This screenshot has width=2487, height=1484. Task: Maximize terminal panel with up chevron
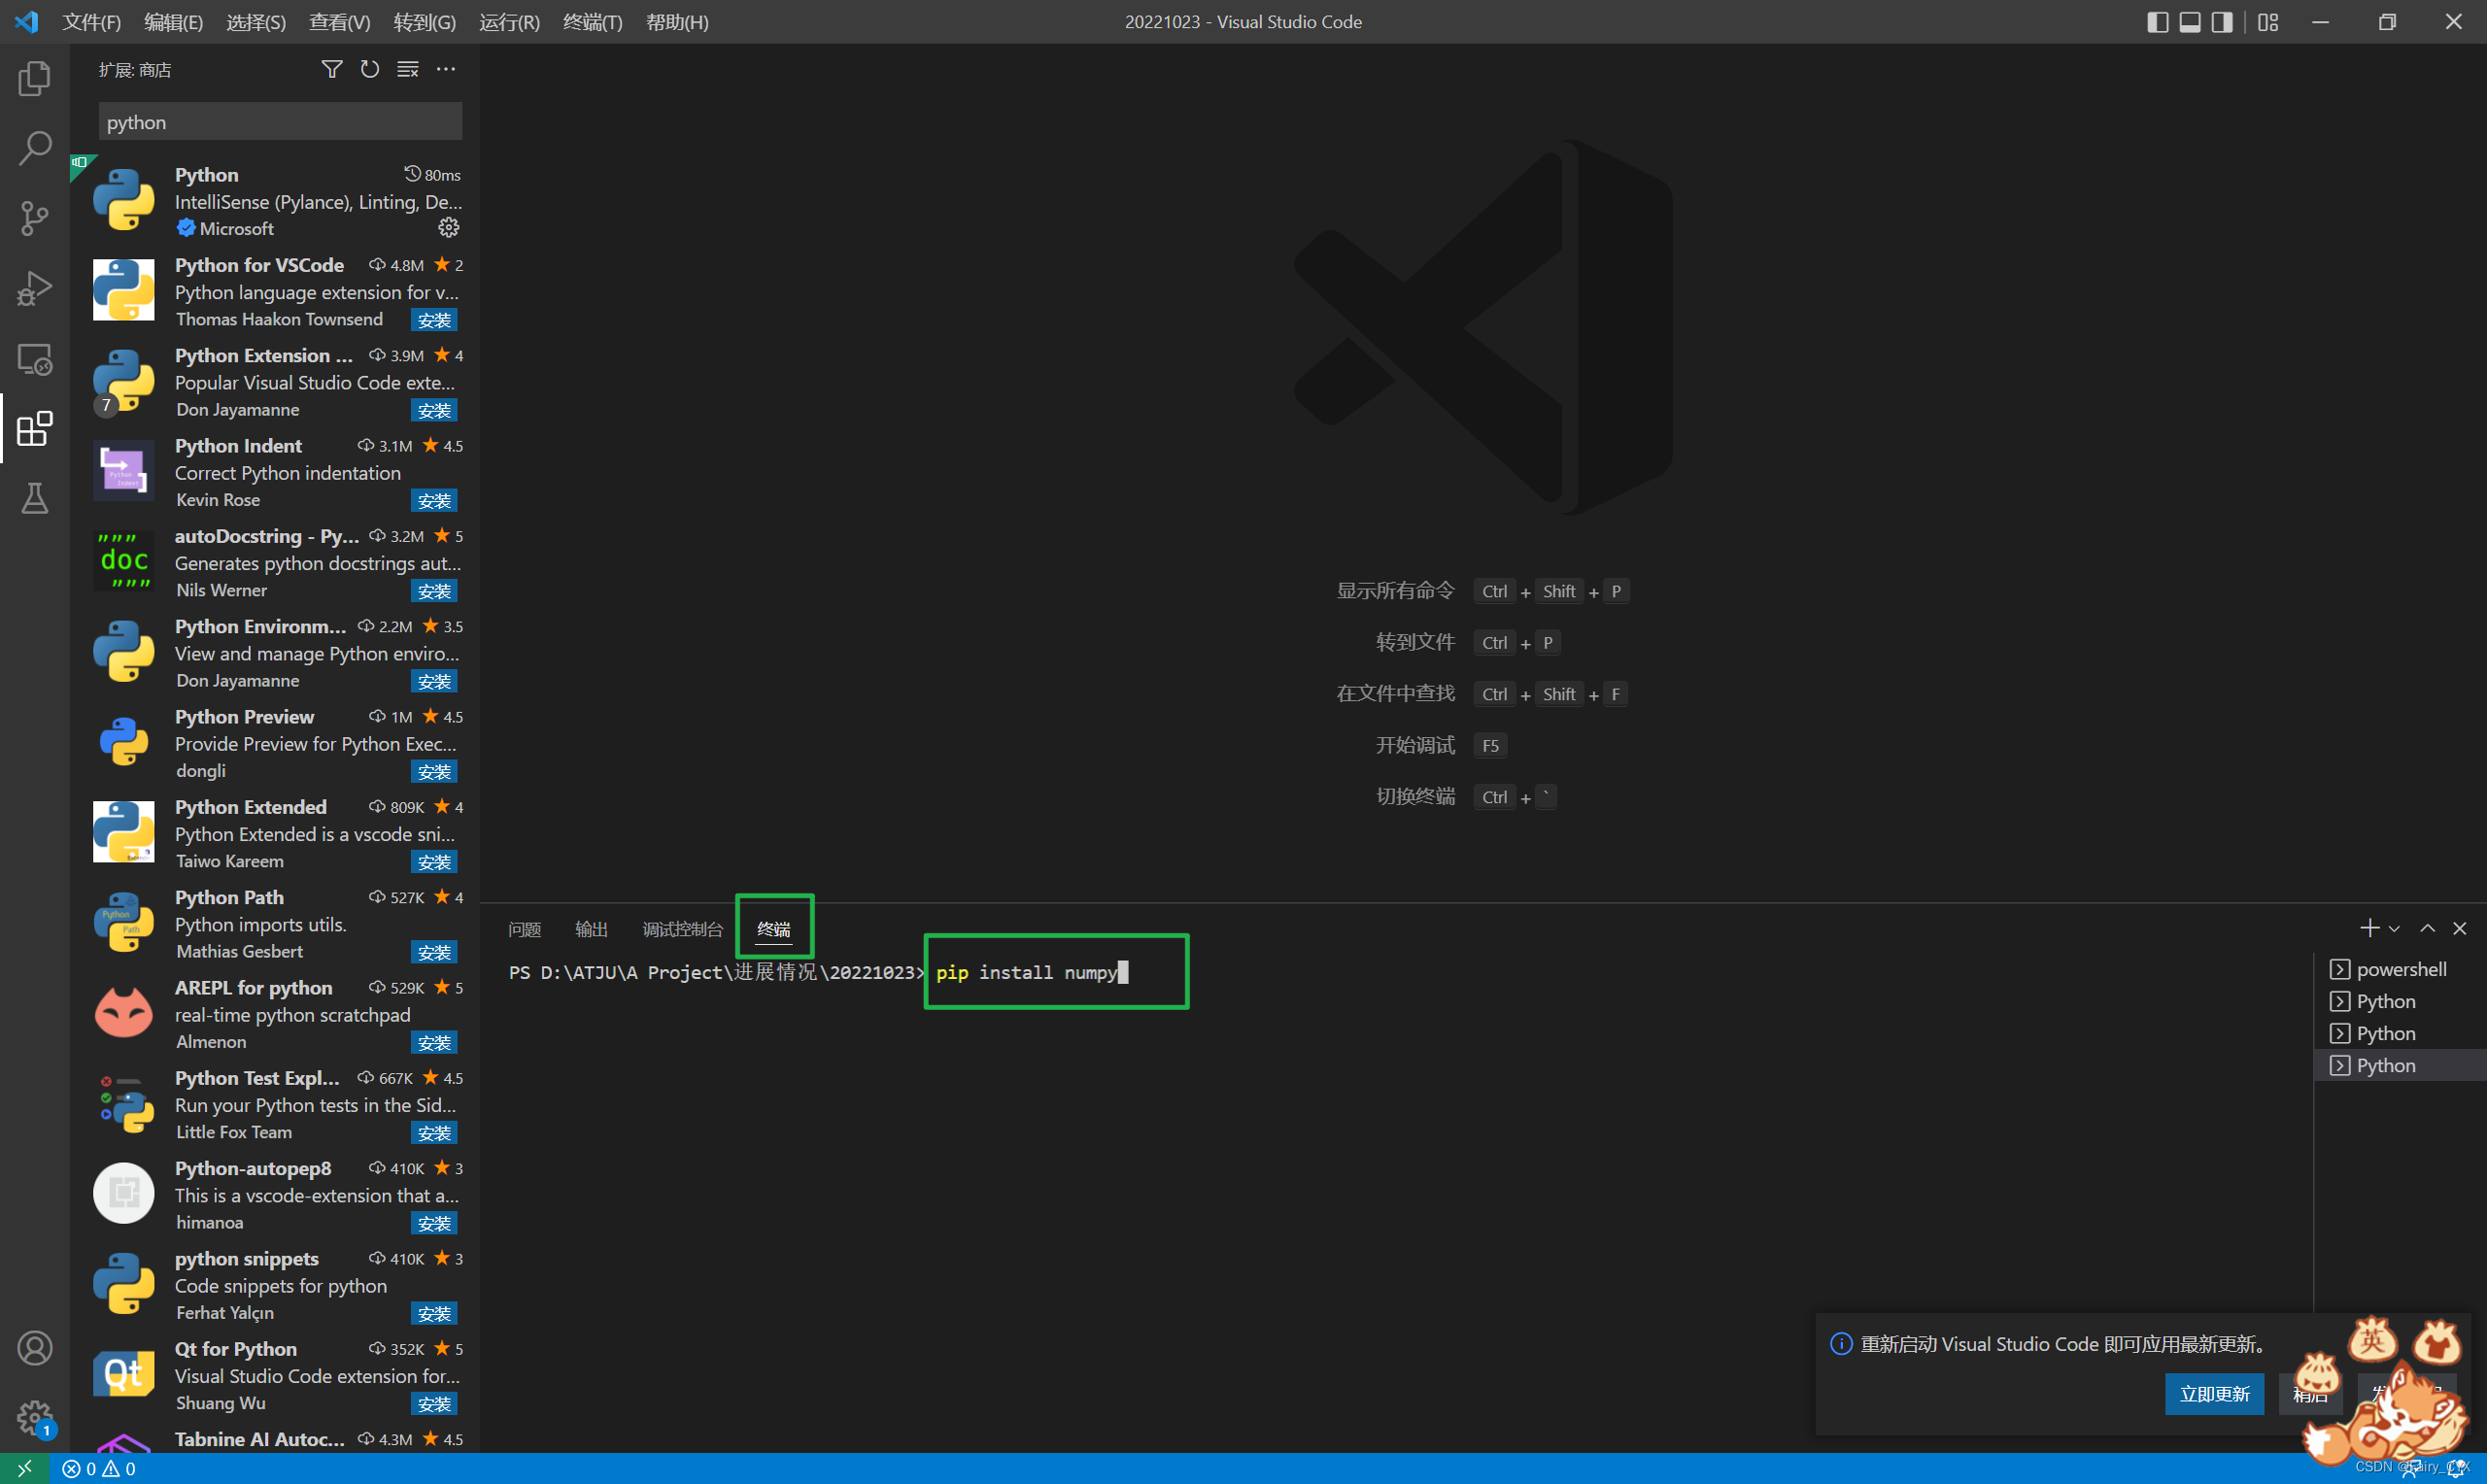[2427, 929]
